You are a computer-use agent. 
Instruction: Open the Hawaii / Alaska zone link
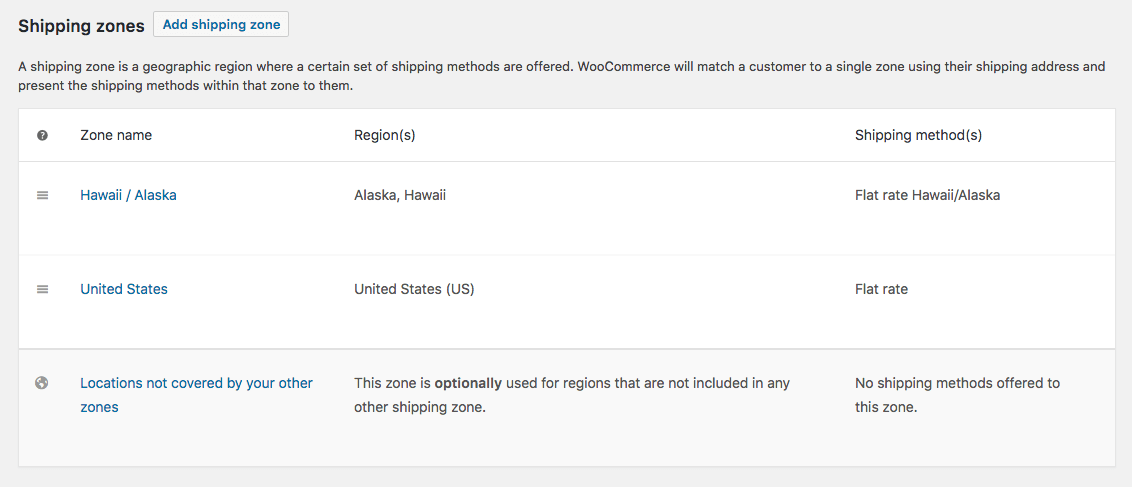pyautogui.click(x=129, y=195)
